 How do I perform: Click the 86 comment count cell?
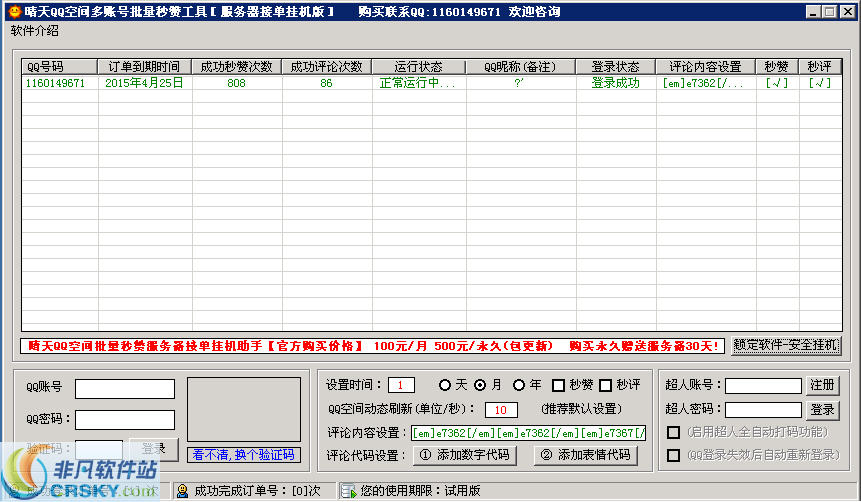[326, 83]
